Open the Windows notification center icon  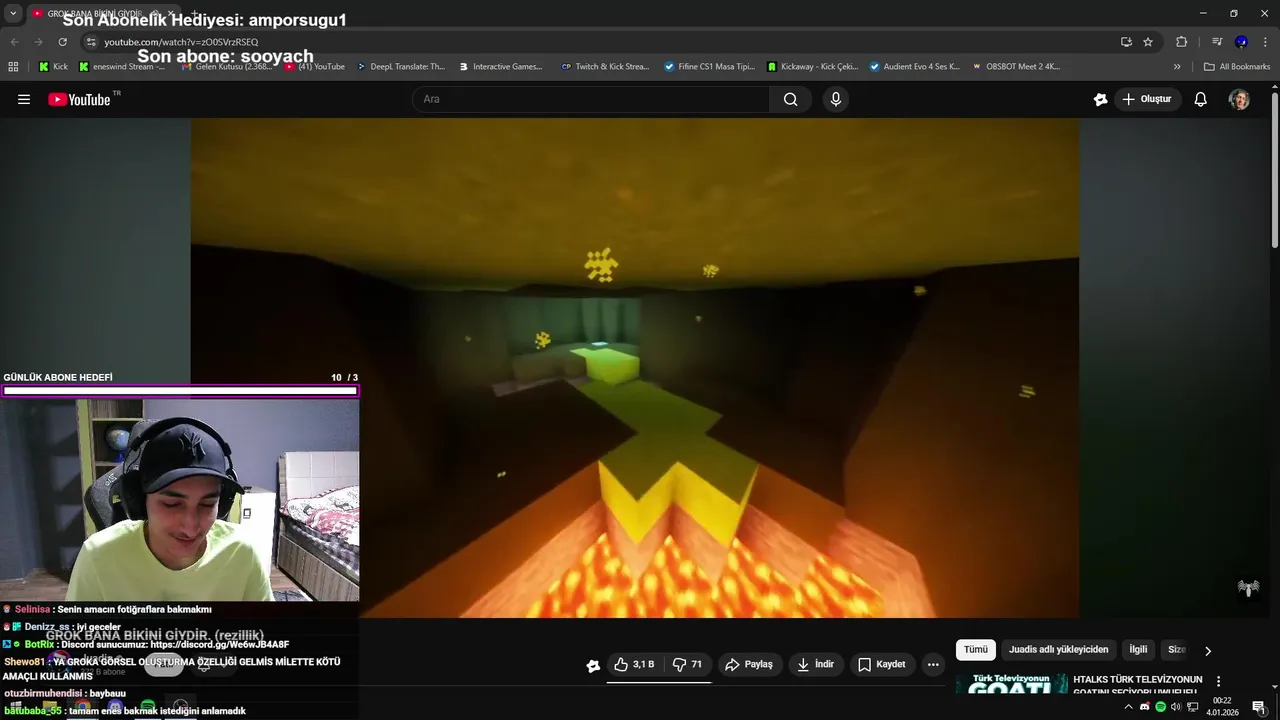tap(1259, 707)
